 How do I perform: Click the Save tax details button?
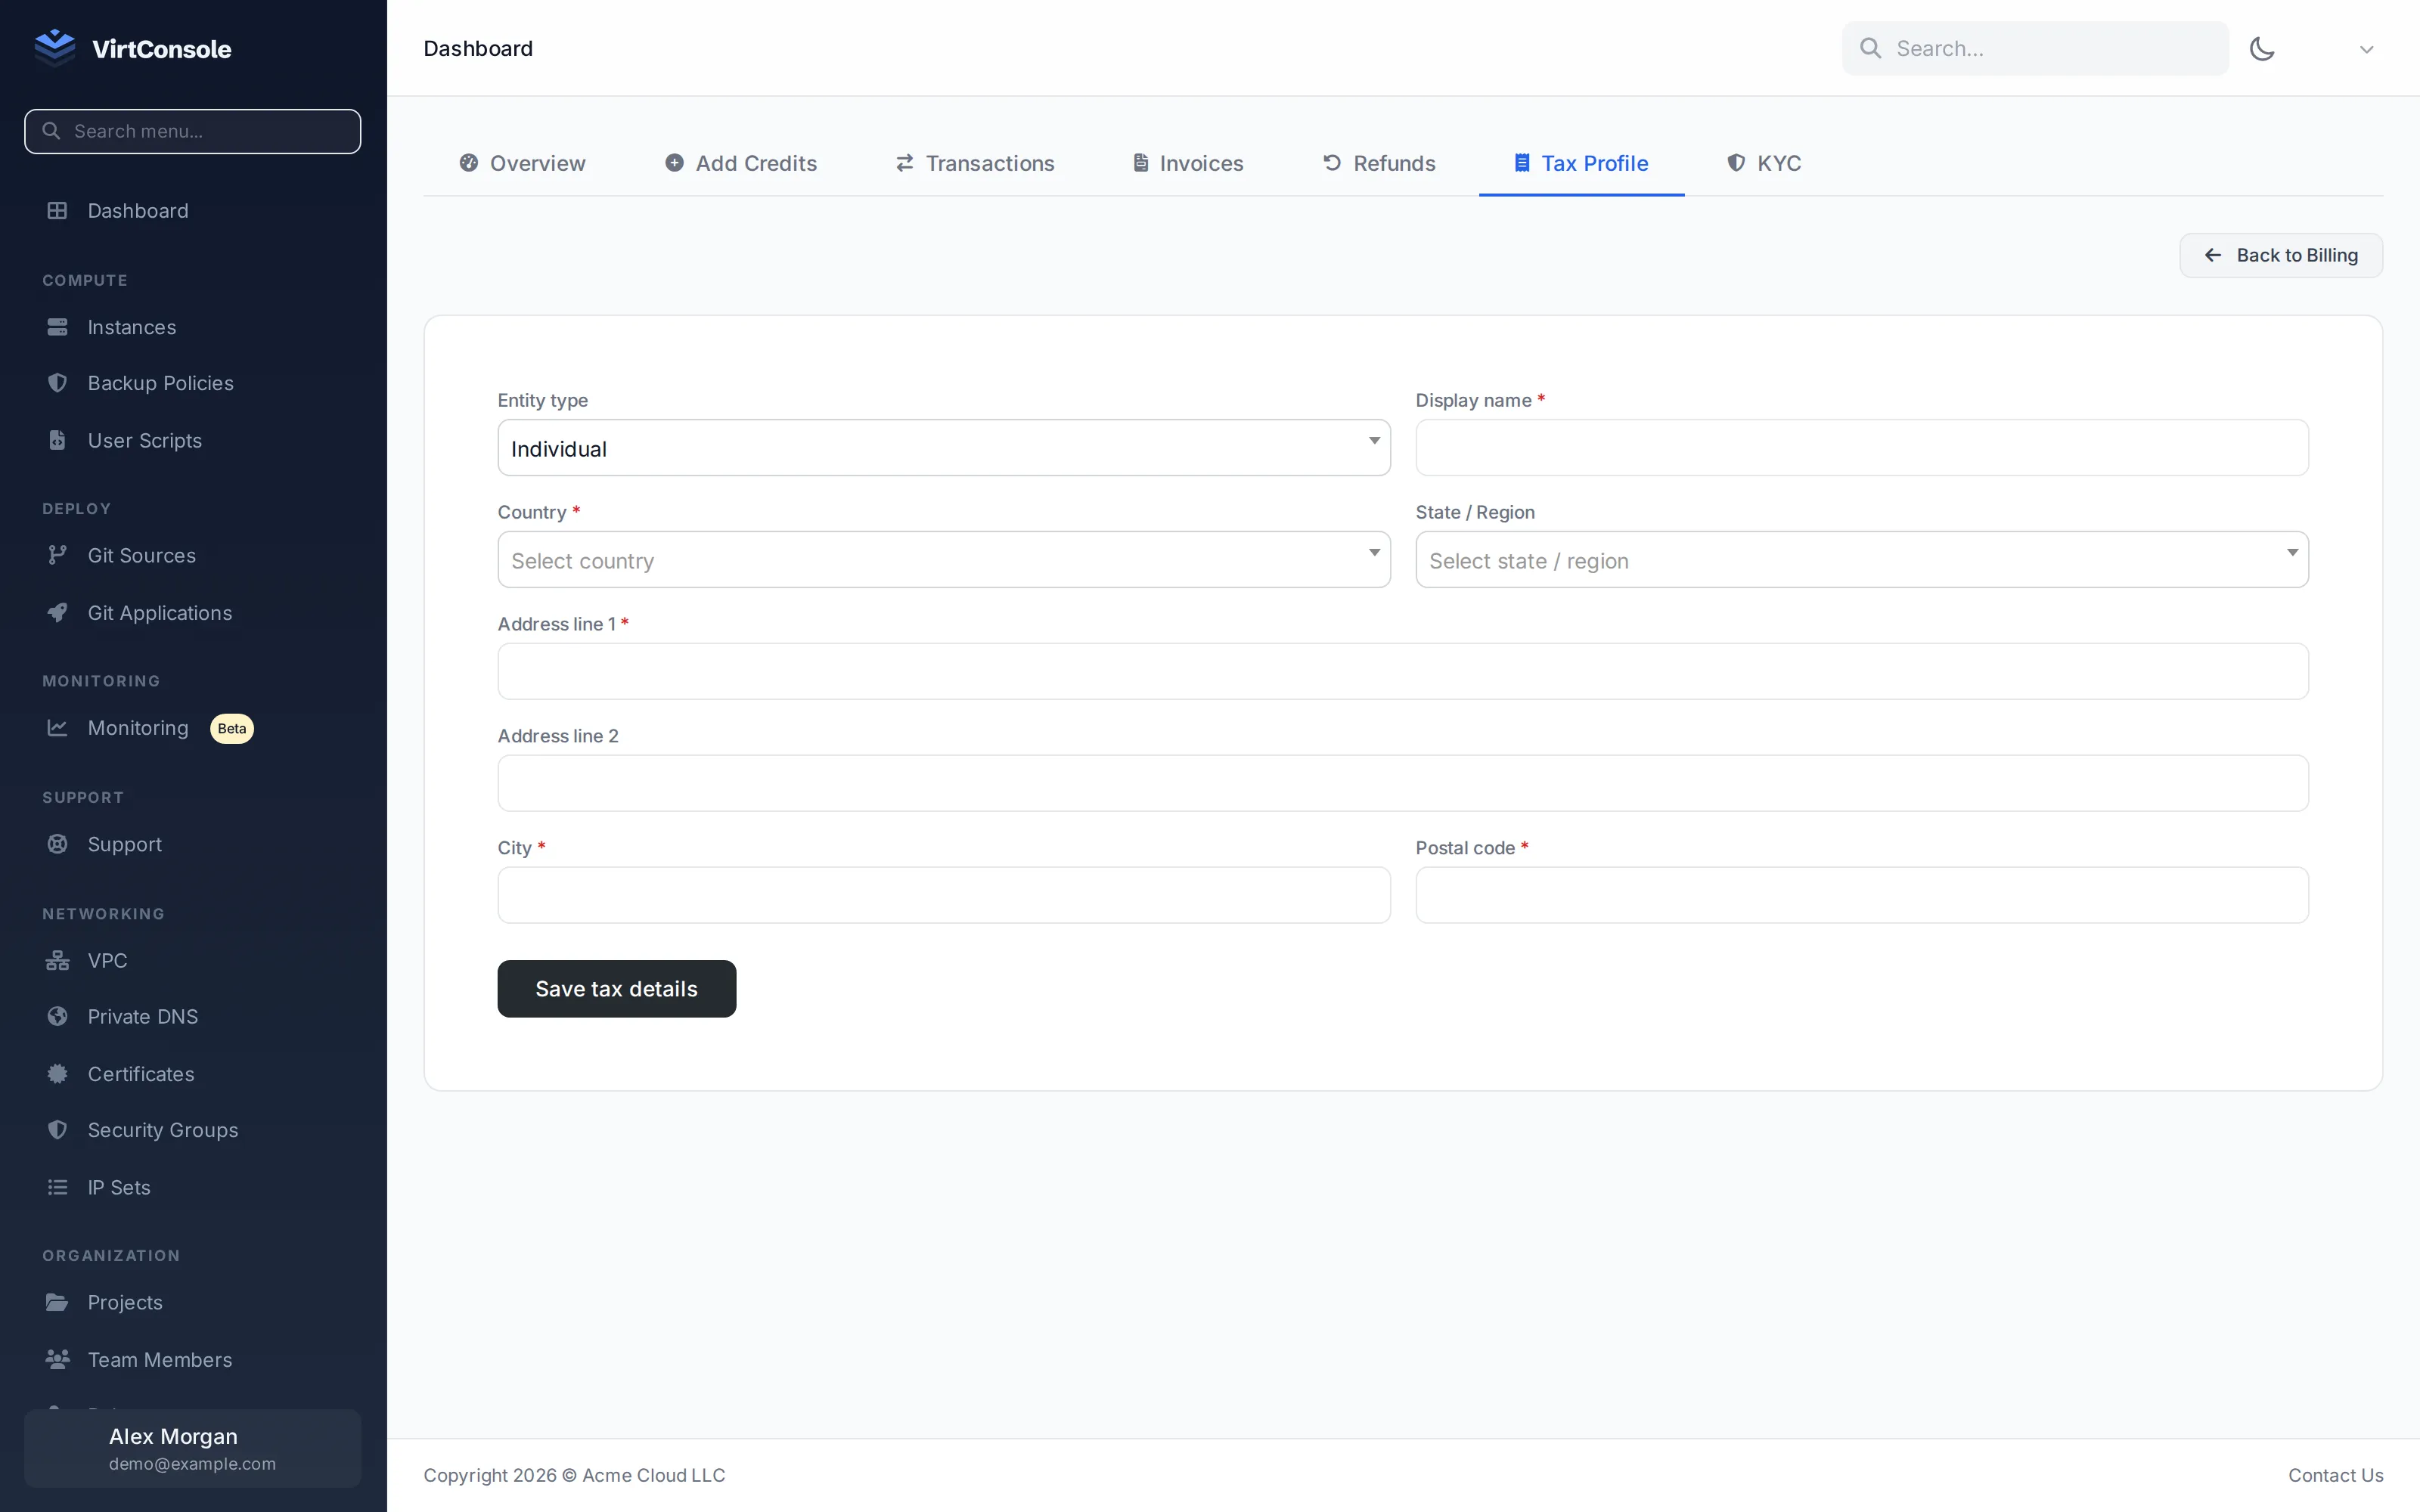[x=617, y=989]
